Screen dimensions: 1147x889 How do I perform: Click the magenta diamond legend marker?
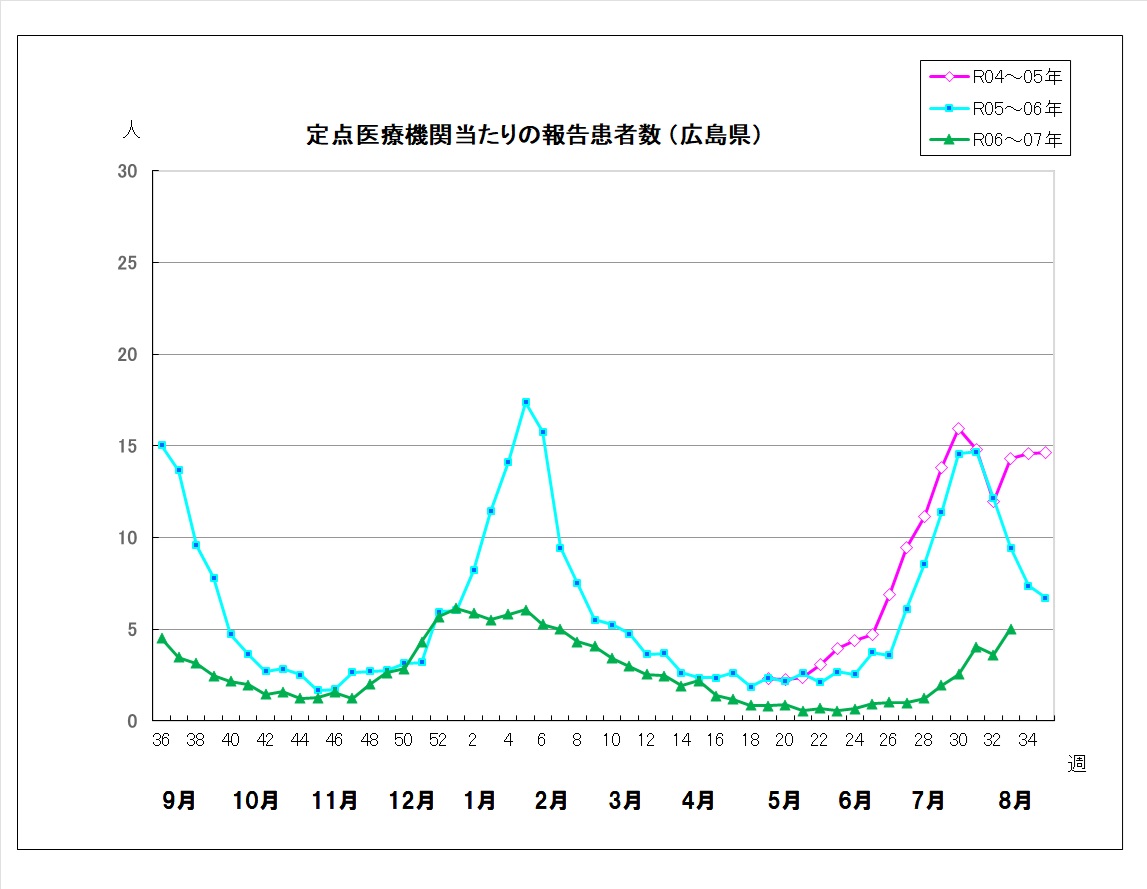pos(949,77)
